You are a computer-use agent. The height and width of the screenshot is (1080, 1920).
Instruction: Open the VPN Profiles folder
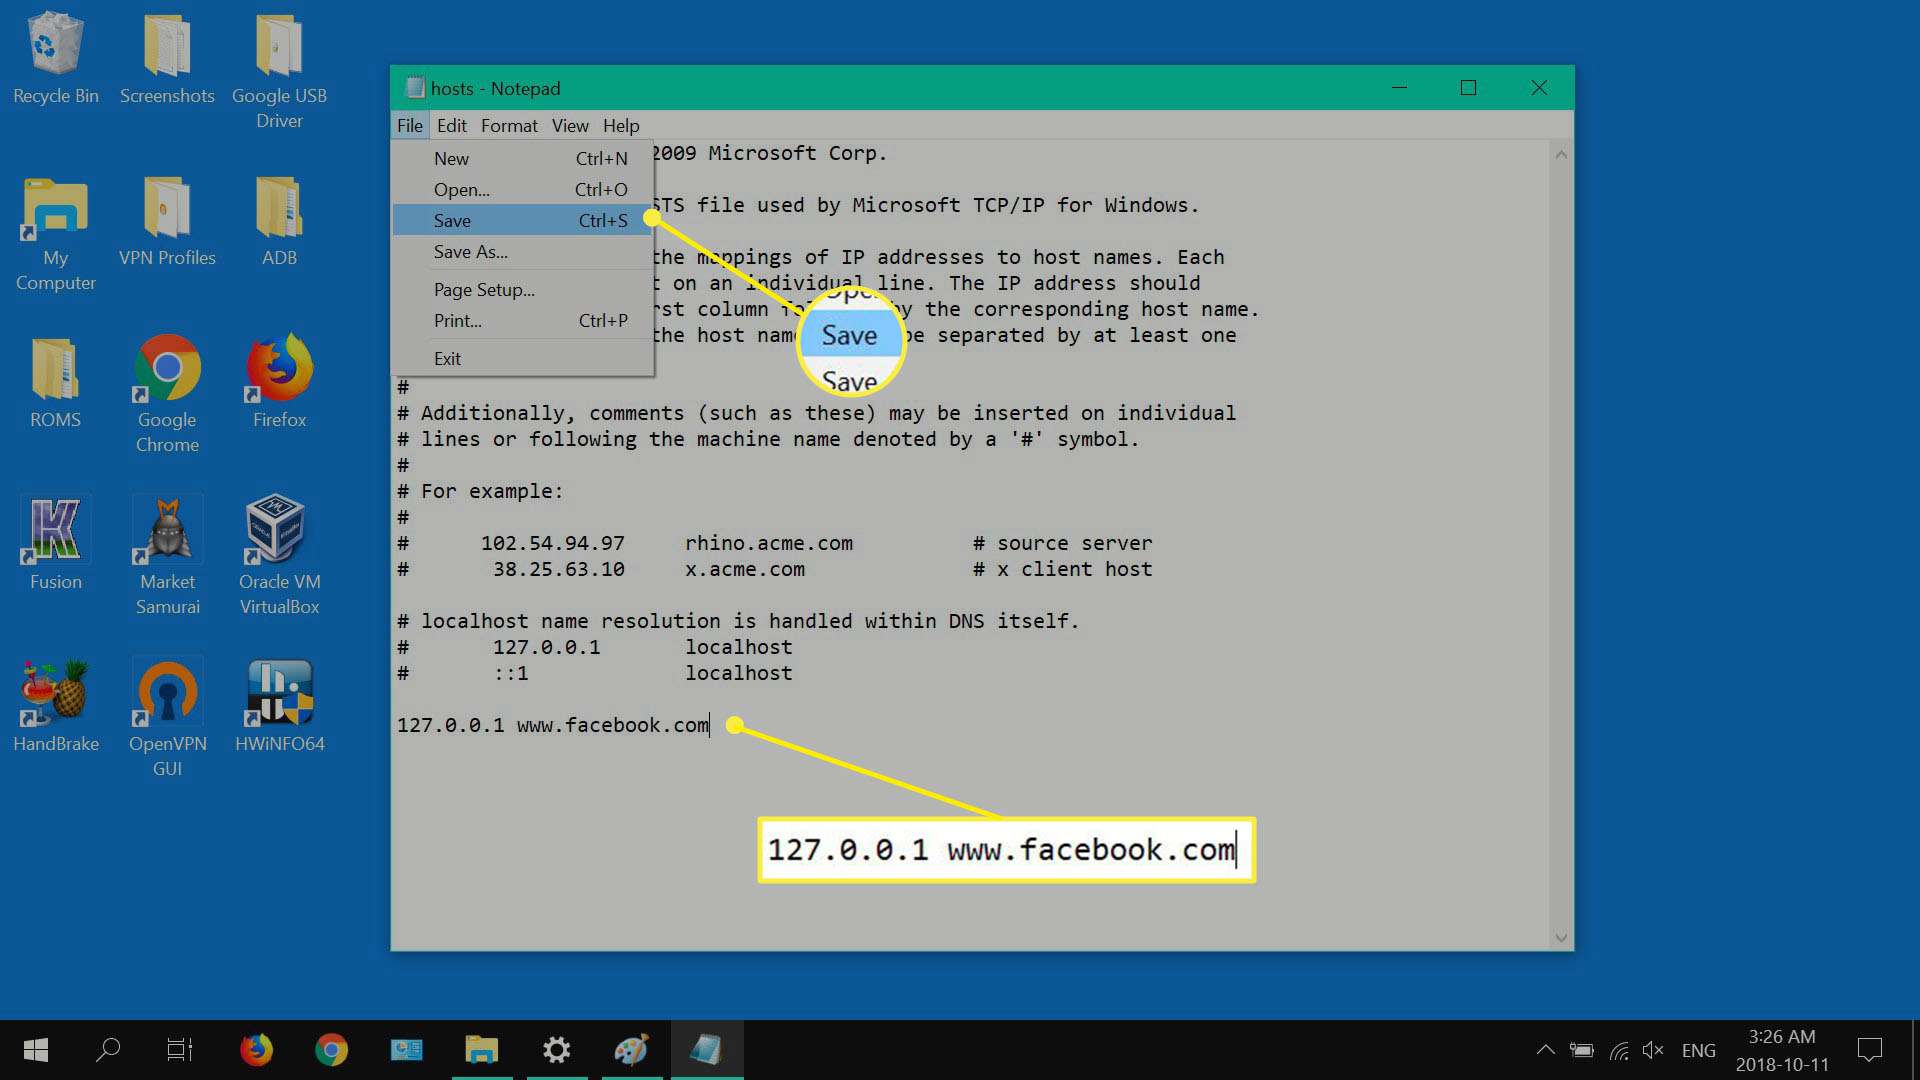(x=167, y=221)
